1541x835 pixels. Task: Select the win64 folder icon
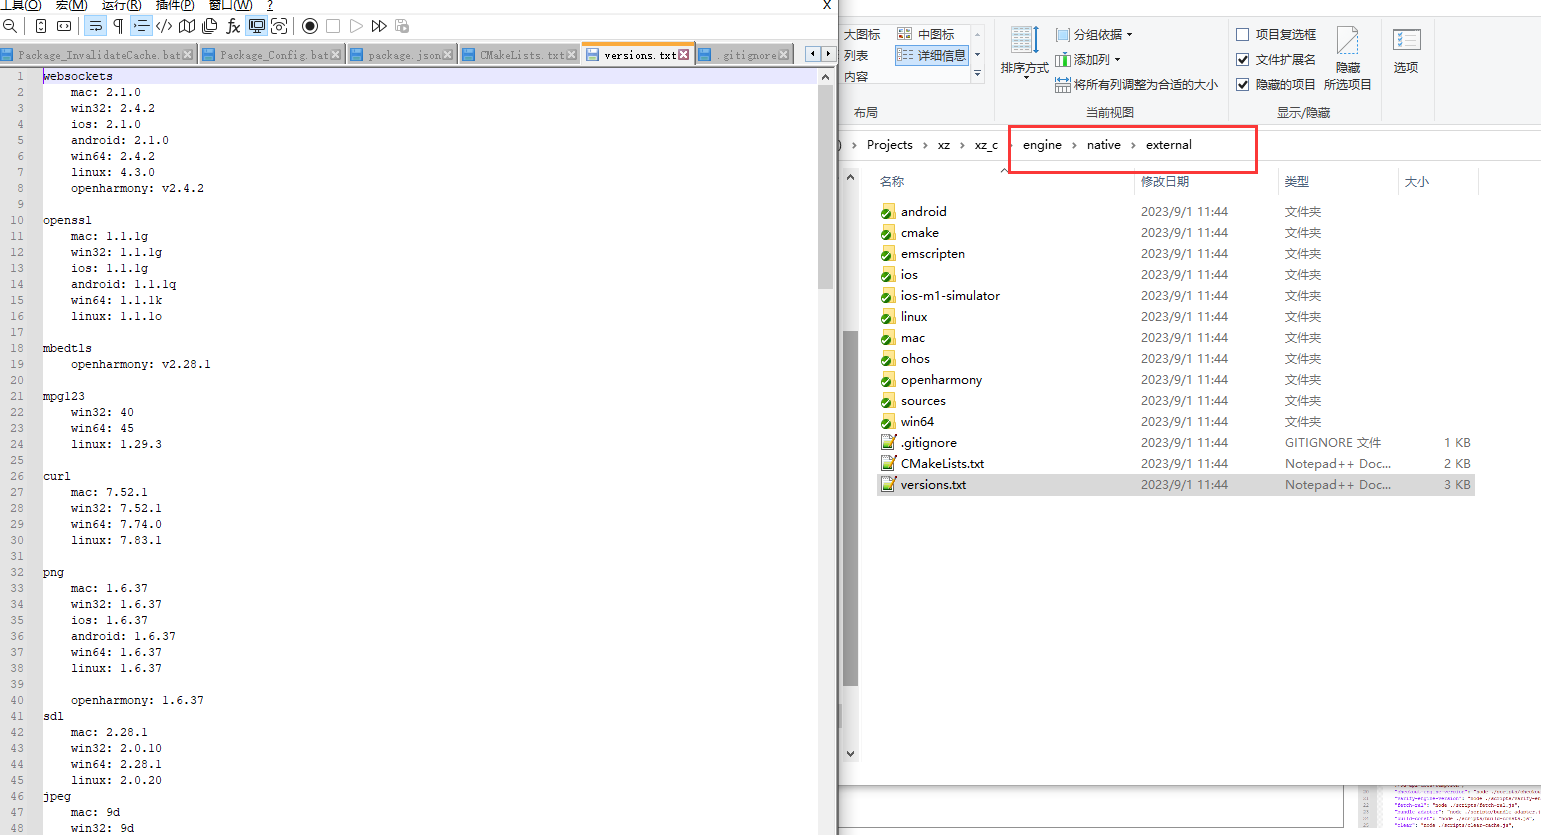pyautogui.click(x=888, y=422)
